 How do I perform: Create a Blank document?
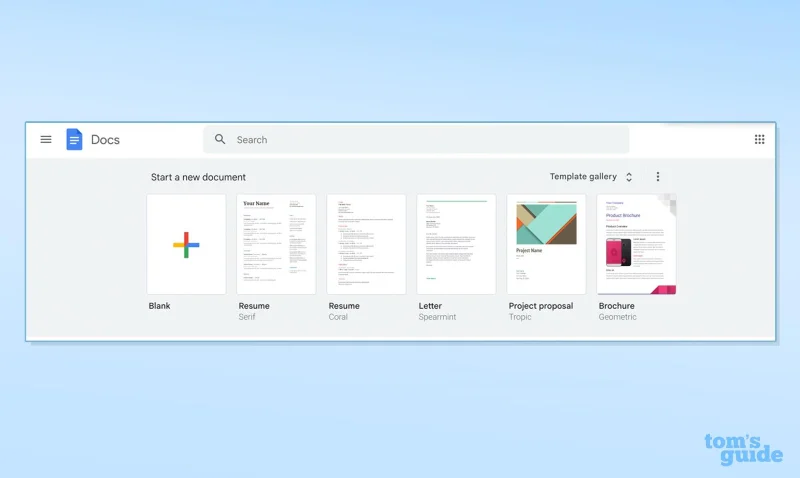pyautogui.click(x=186, y=244)
